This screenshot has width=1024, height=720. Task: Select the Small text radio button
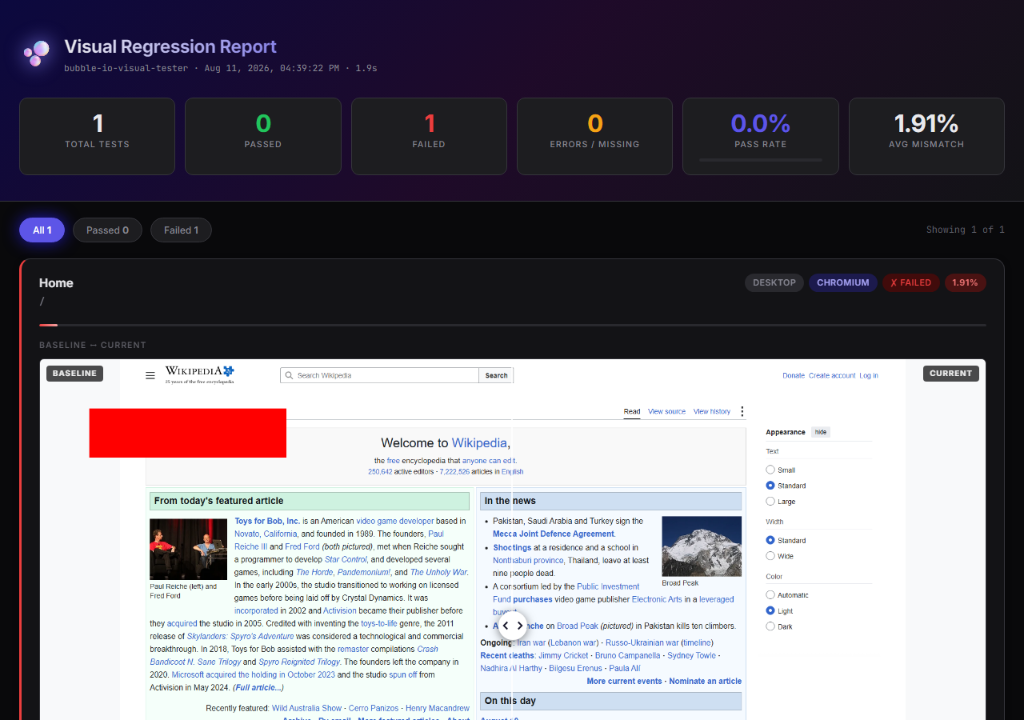770,470
